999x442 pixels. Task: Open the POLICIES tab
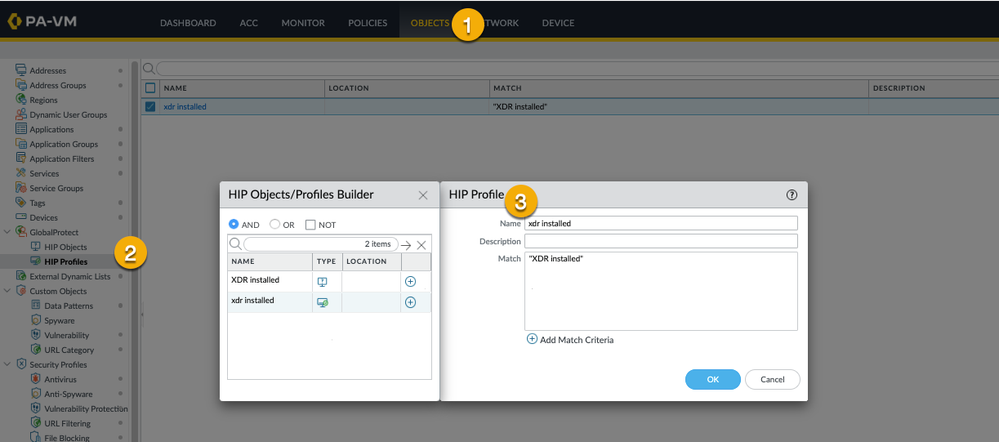click(367, 23)
